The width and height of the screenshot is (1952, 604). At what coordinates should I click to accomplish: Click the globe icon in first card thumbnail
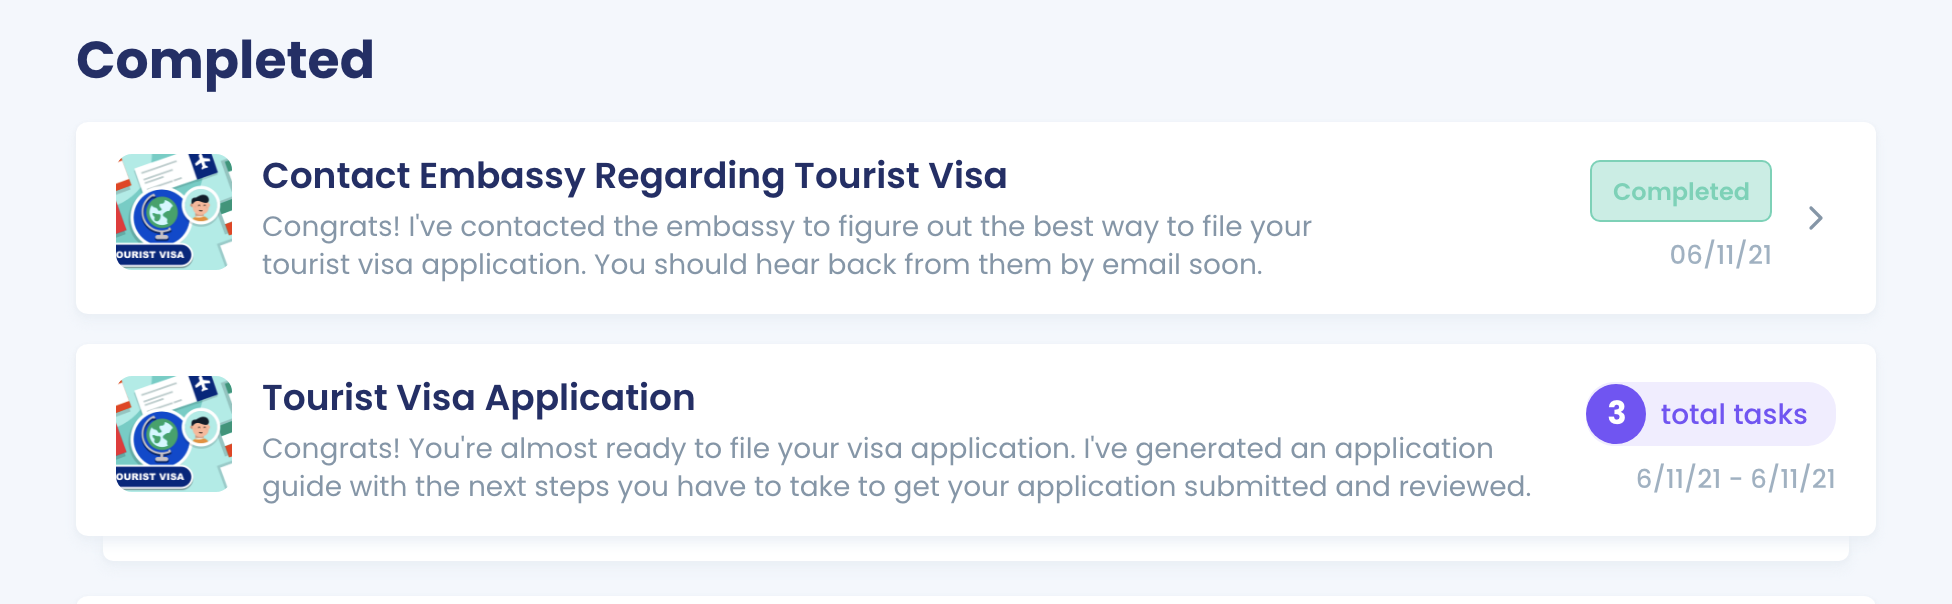[159, 213]
